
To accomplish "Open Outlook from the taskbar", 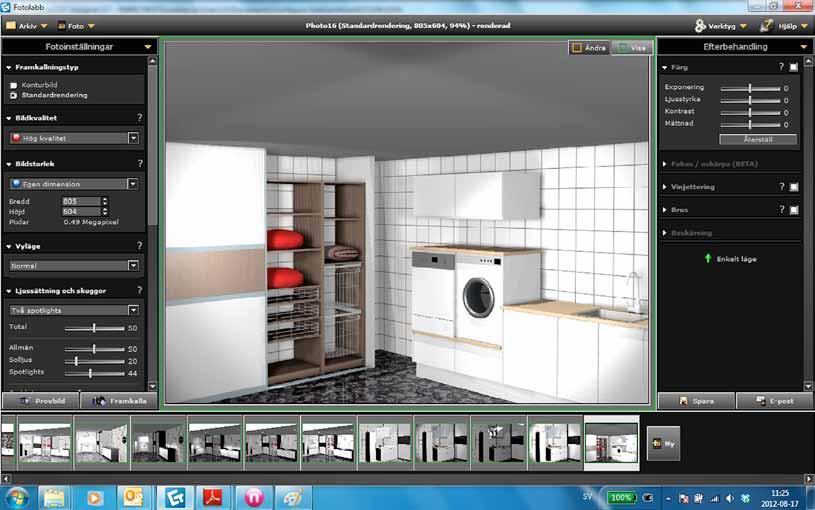I will coord(134,498).
